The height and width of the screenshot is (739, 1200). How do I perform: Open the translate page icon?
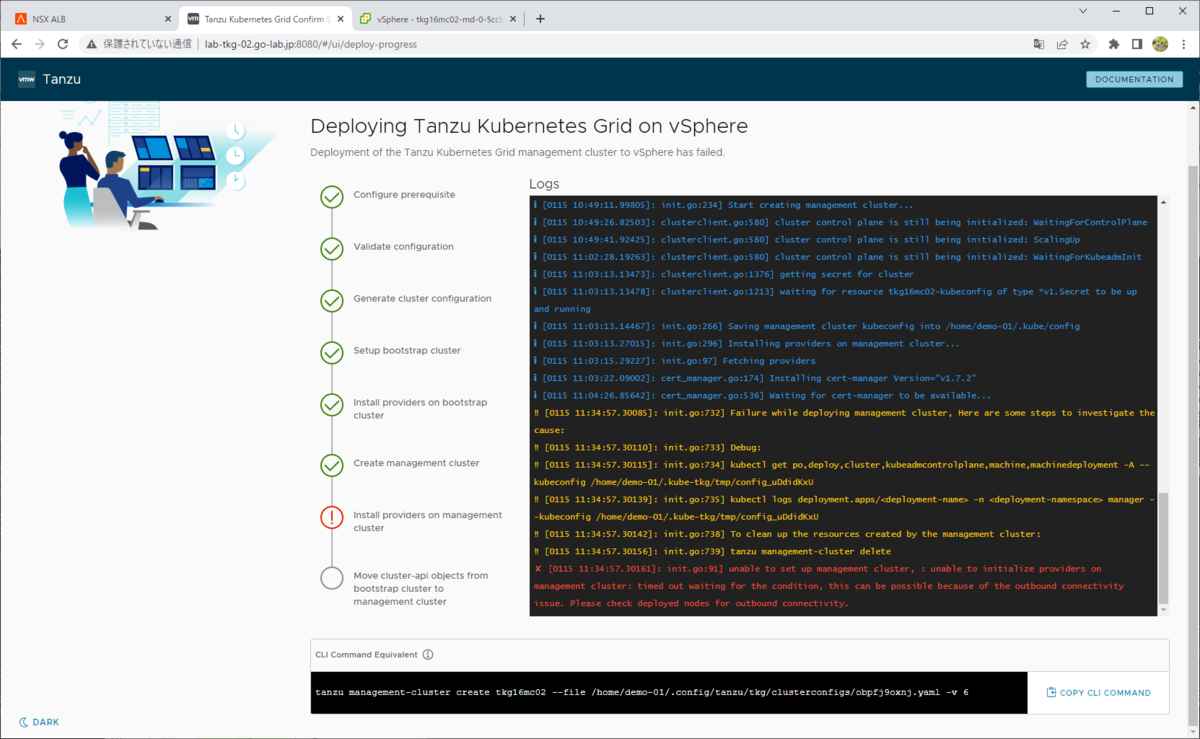[1039, 44]
